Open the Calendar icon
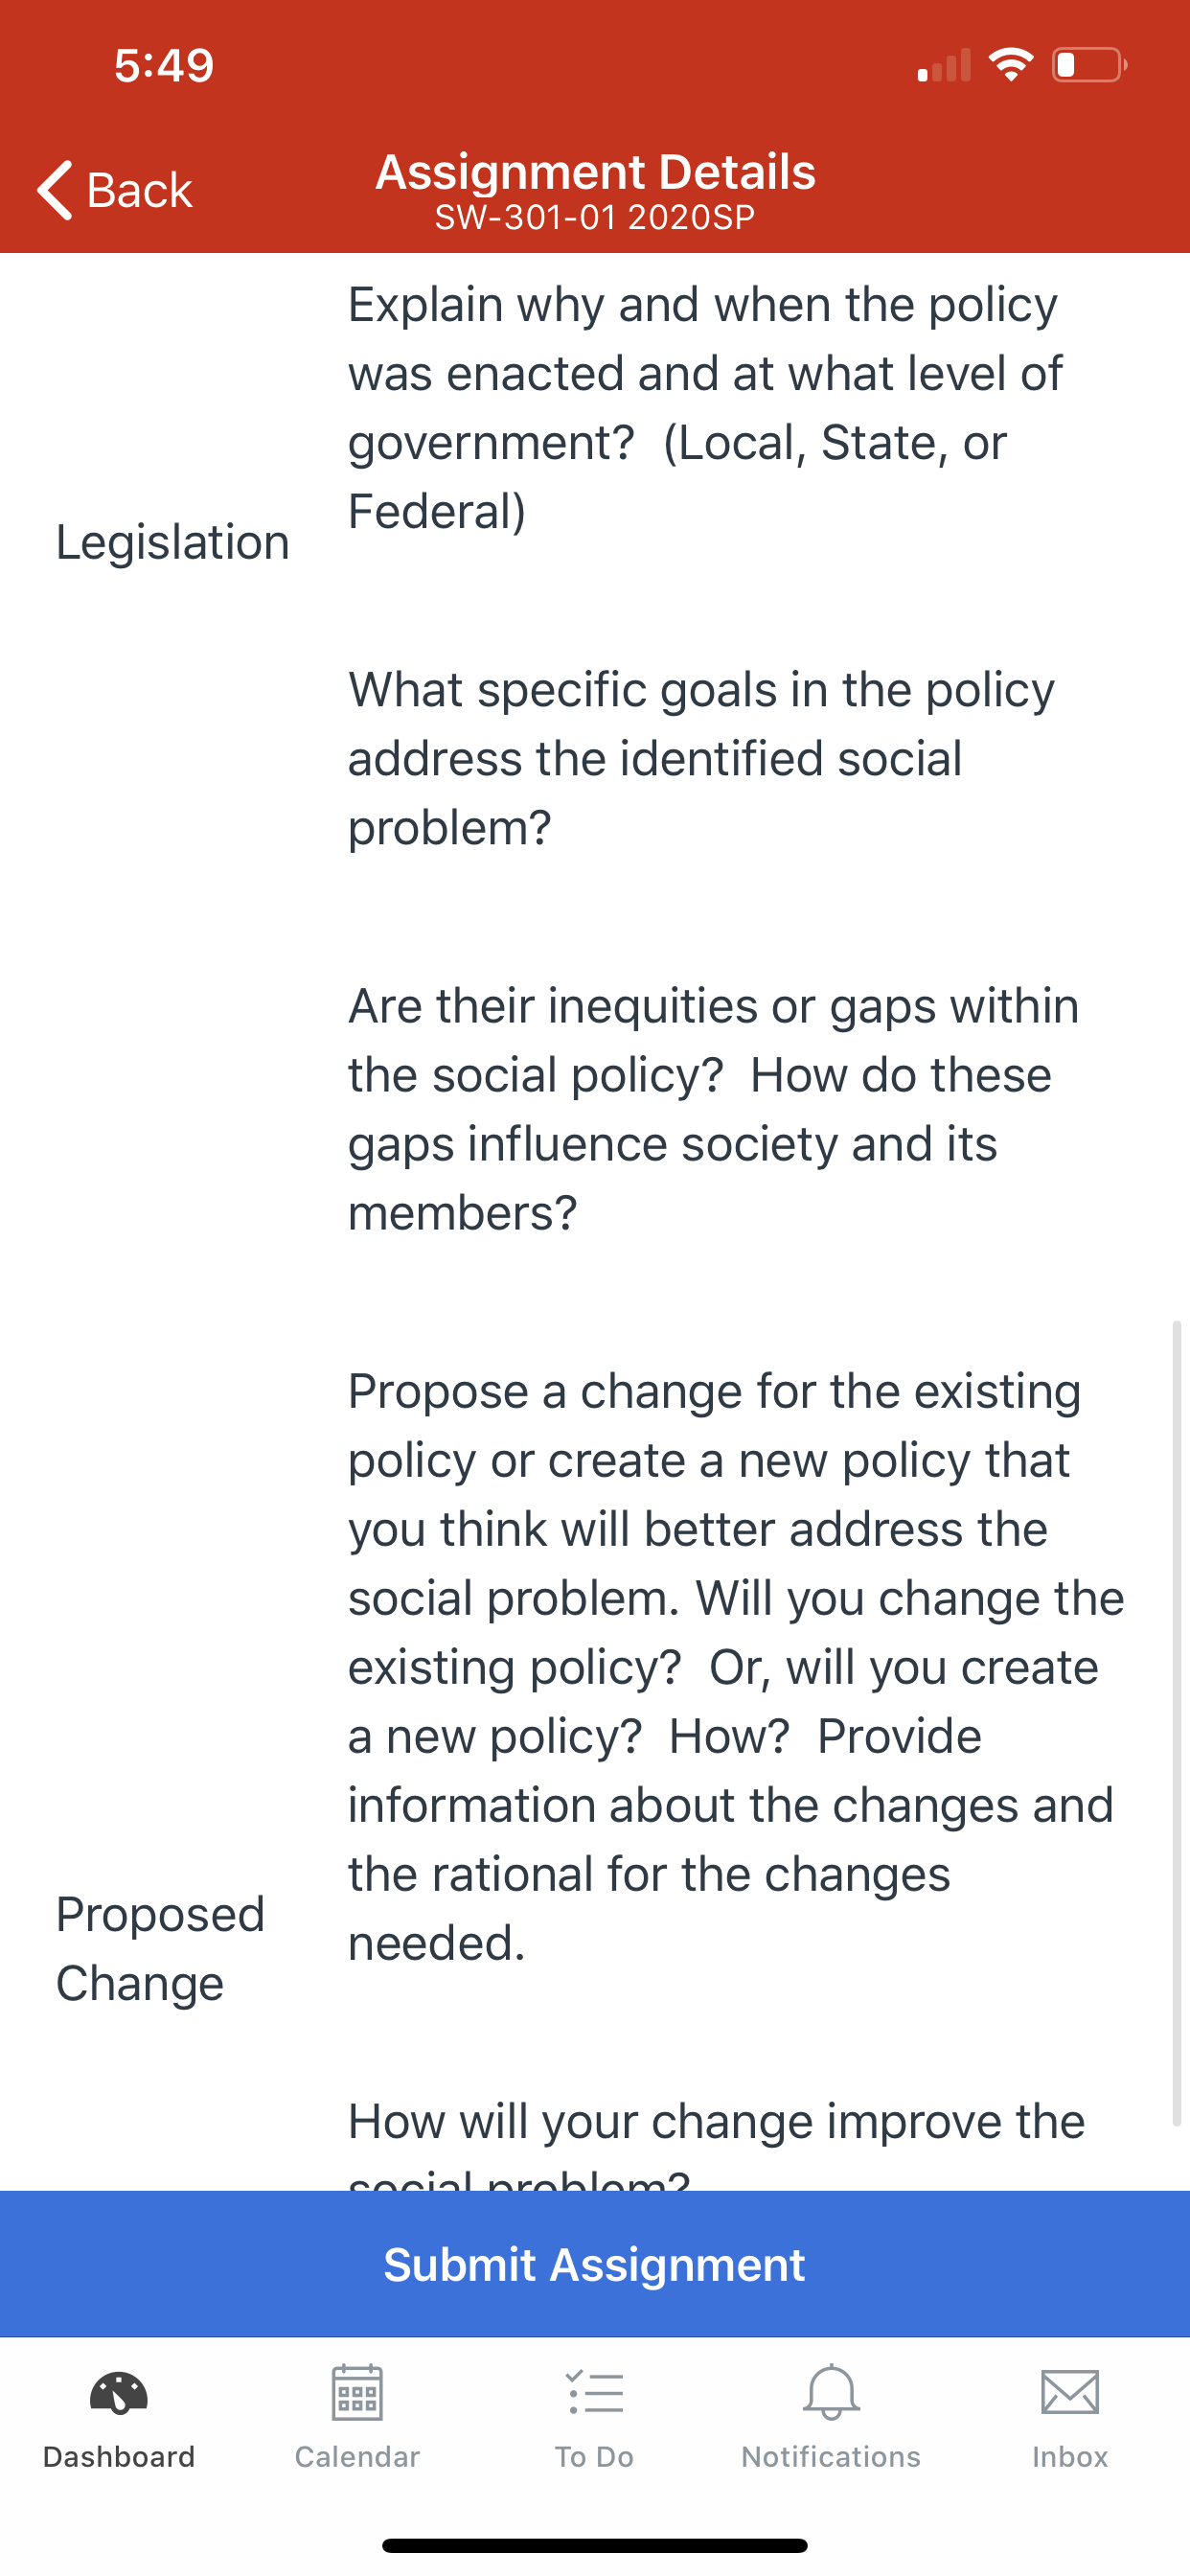Image resolution: width=1190 pixels, height=2576 pixels. pos(357,2392)
